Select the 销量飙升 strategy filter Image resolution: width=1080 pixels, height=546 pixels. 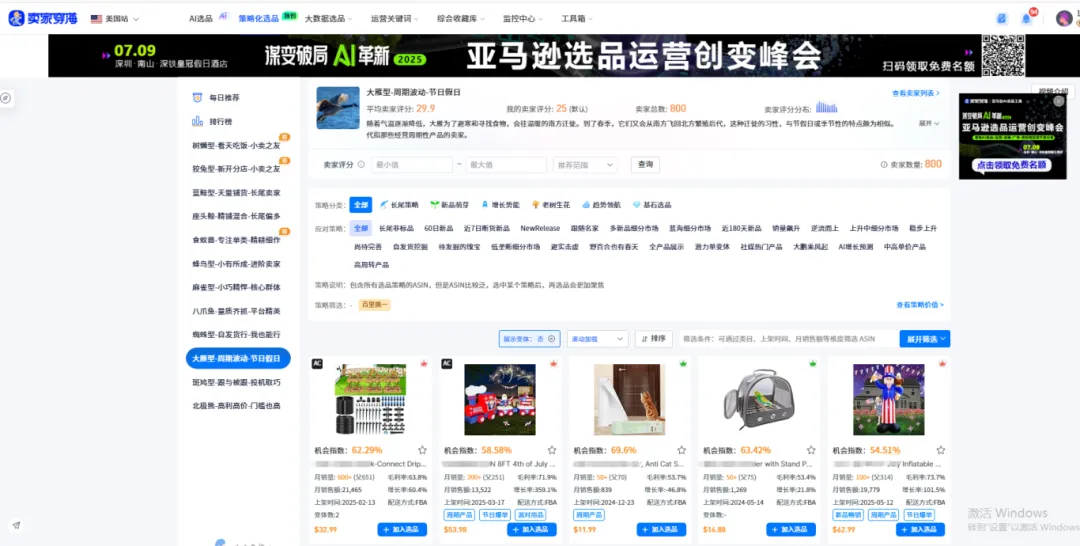click(x=785, y=228)
